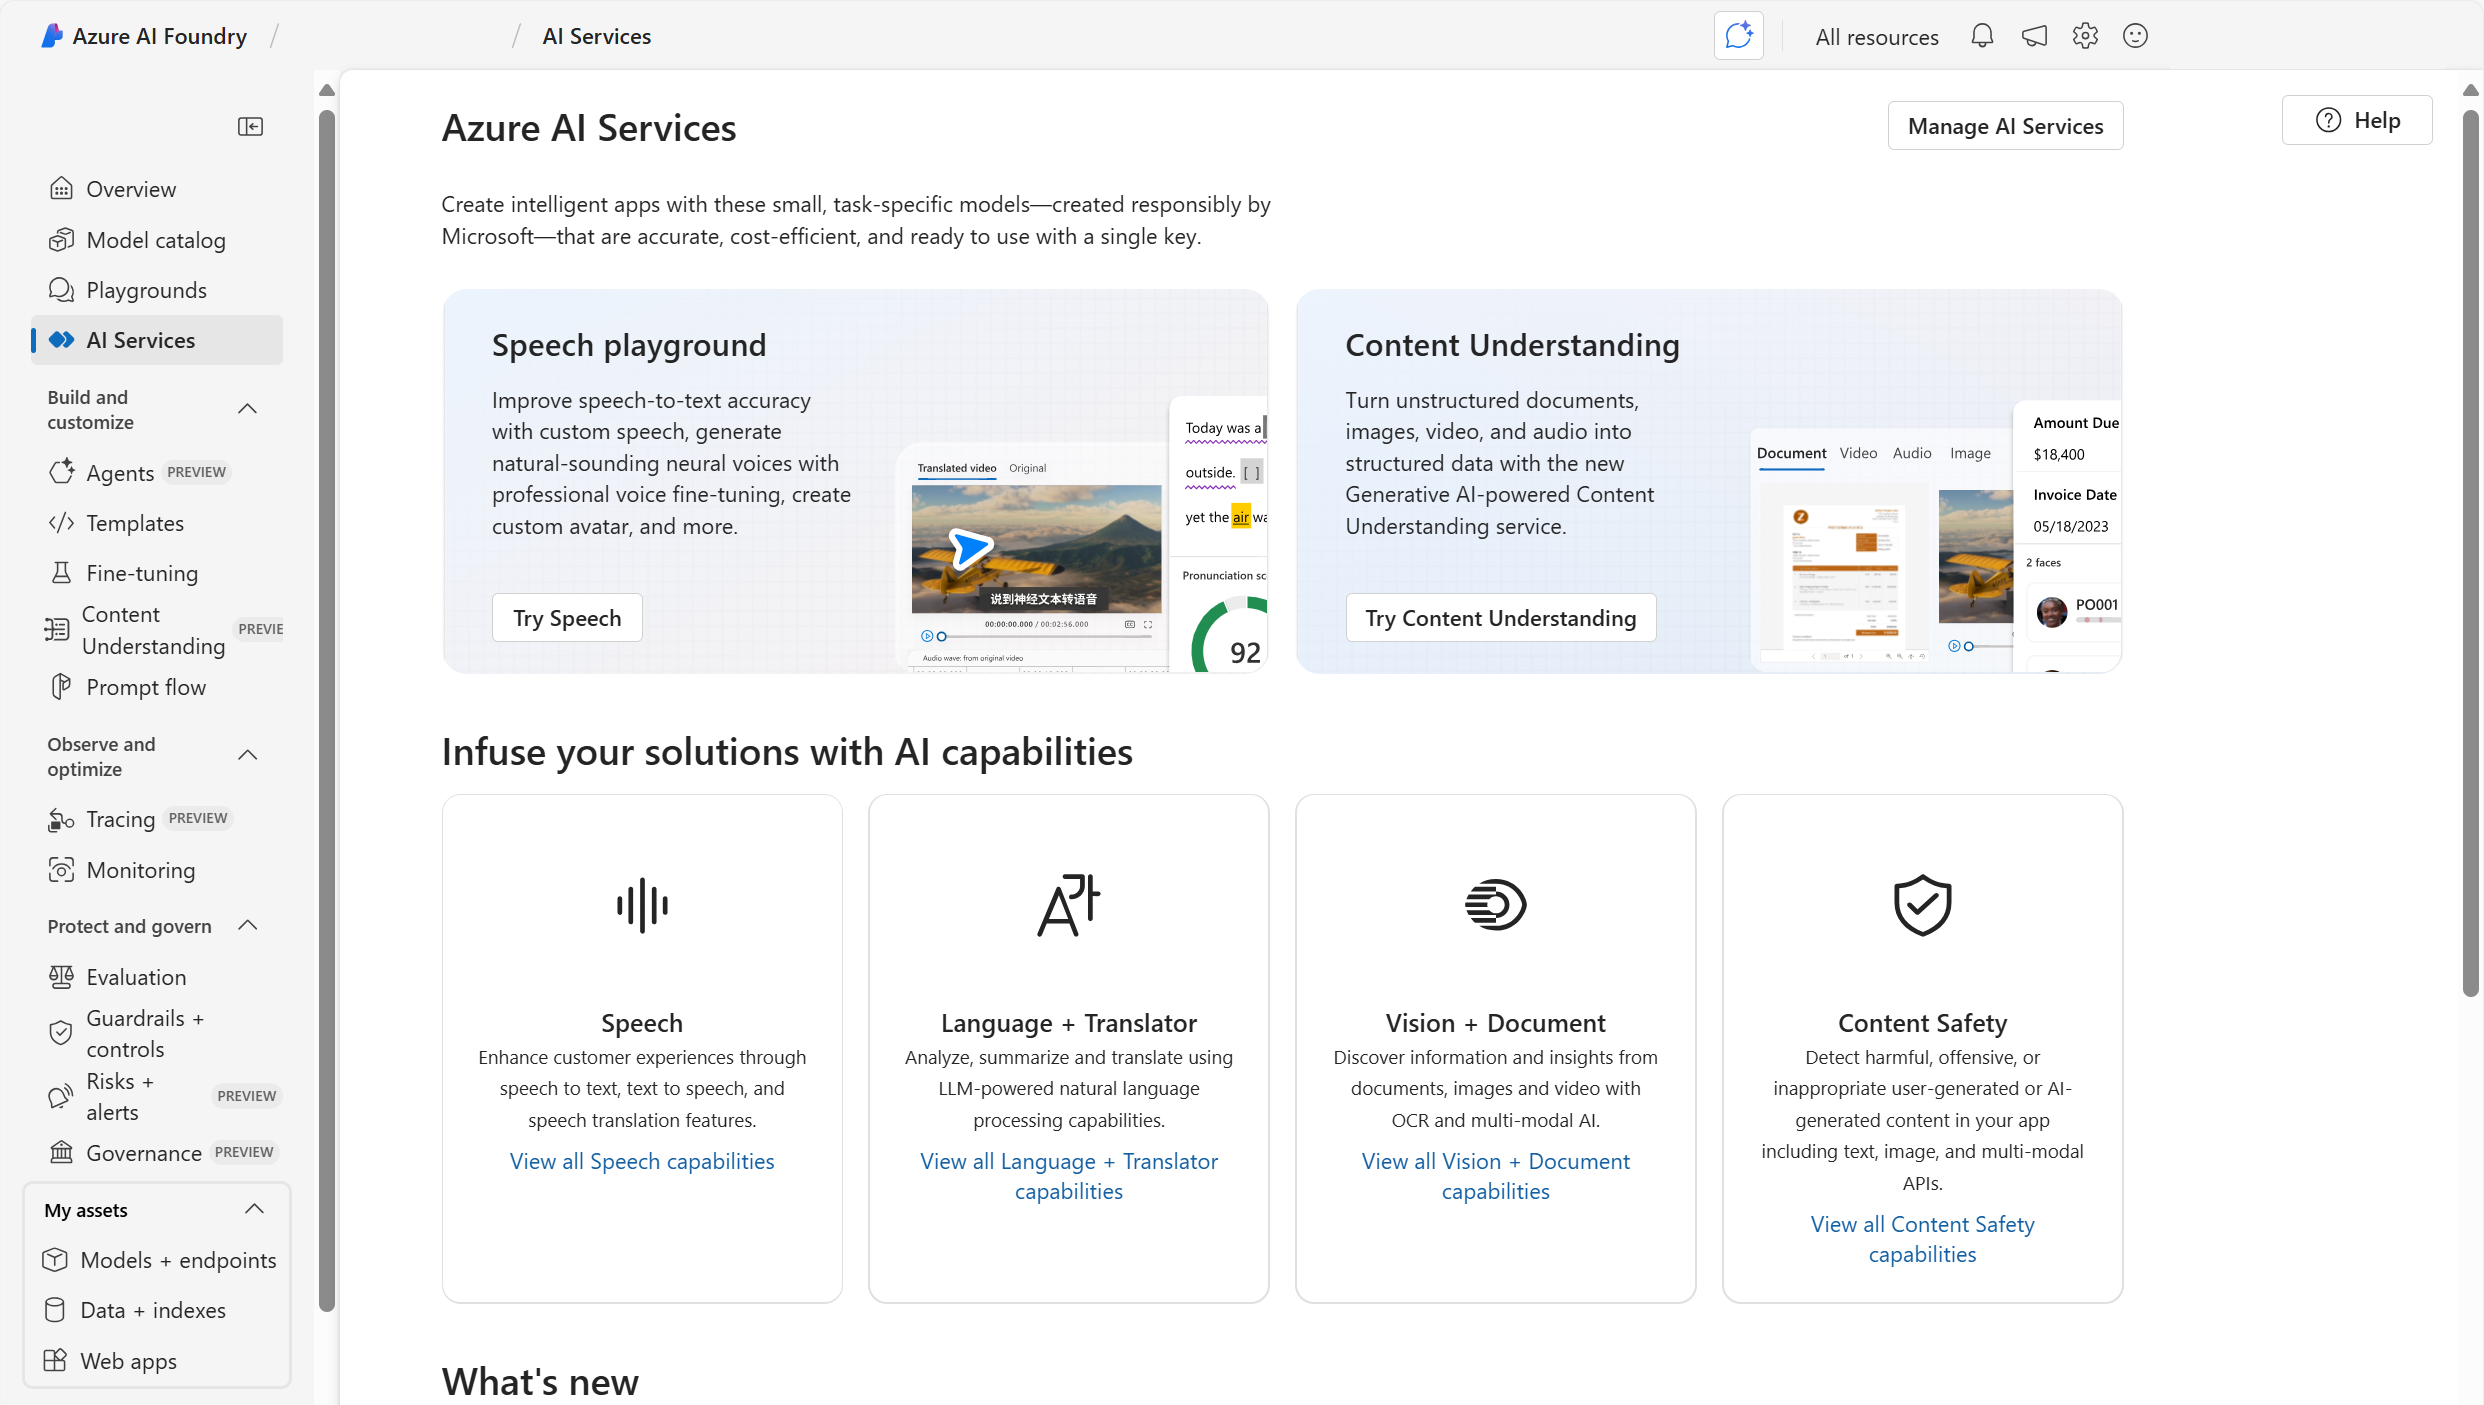
Task: Click the Speech playground video thumbnail
Action: (x=1036, y=549)
